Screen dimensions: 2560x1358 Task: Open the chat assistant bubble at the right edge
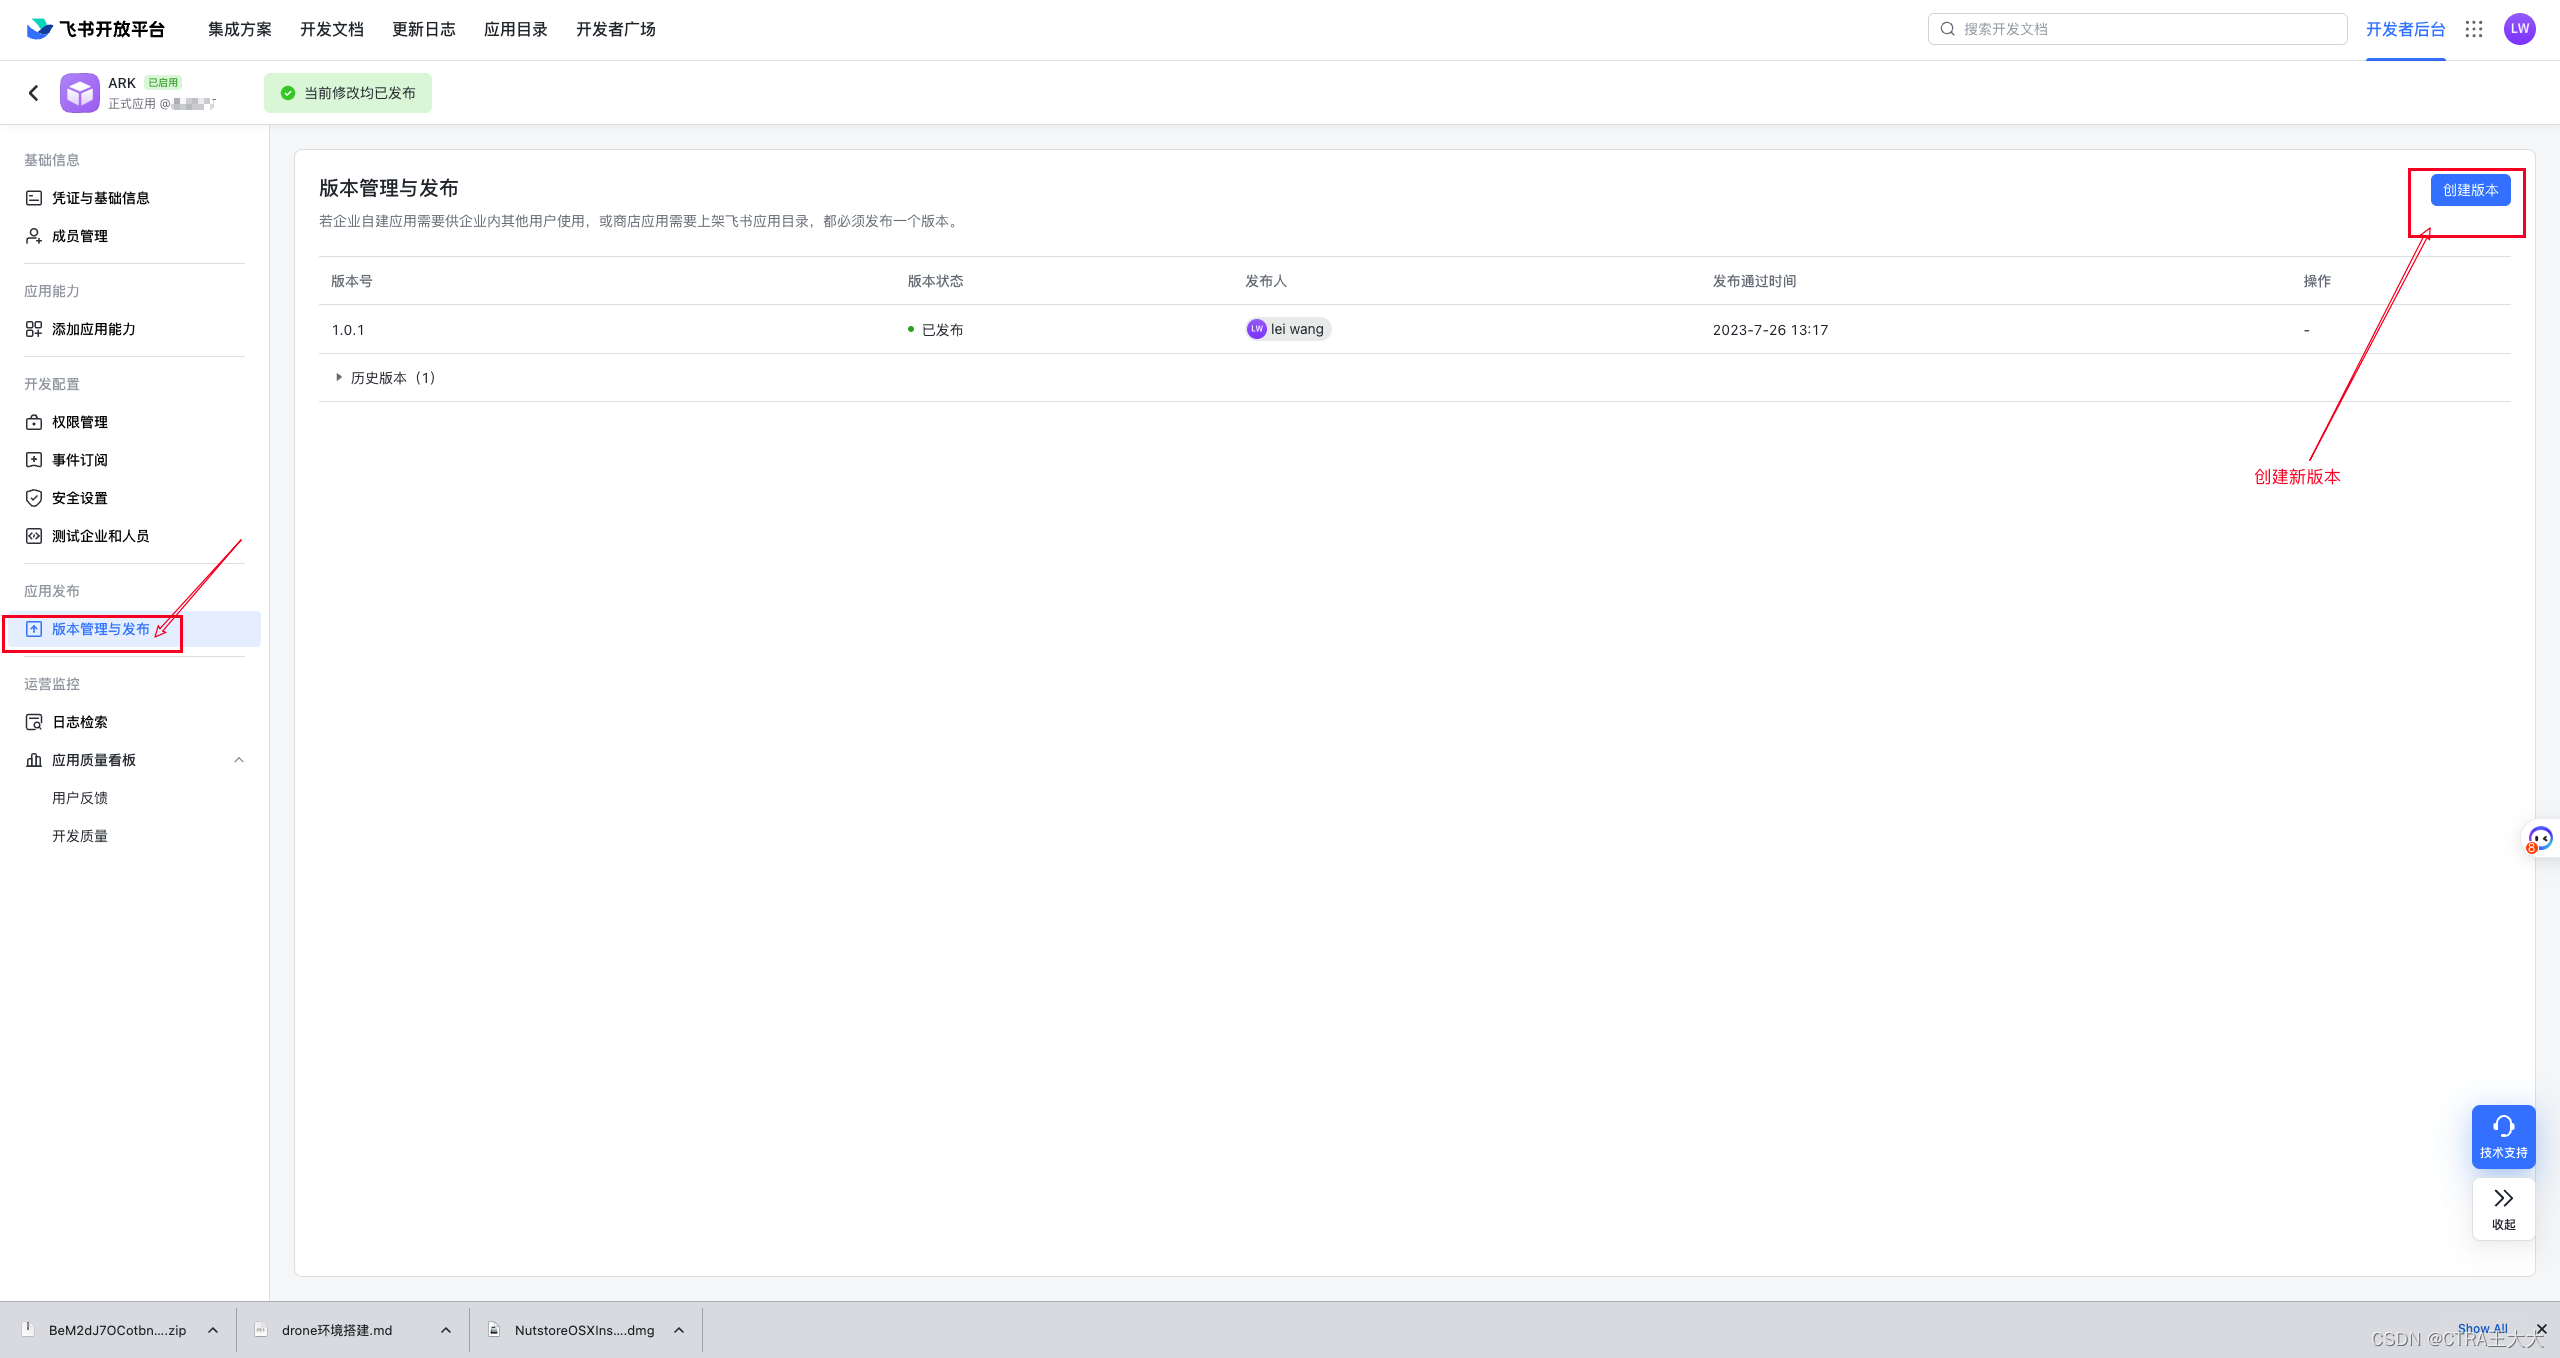pos(2540,838)
